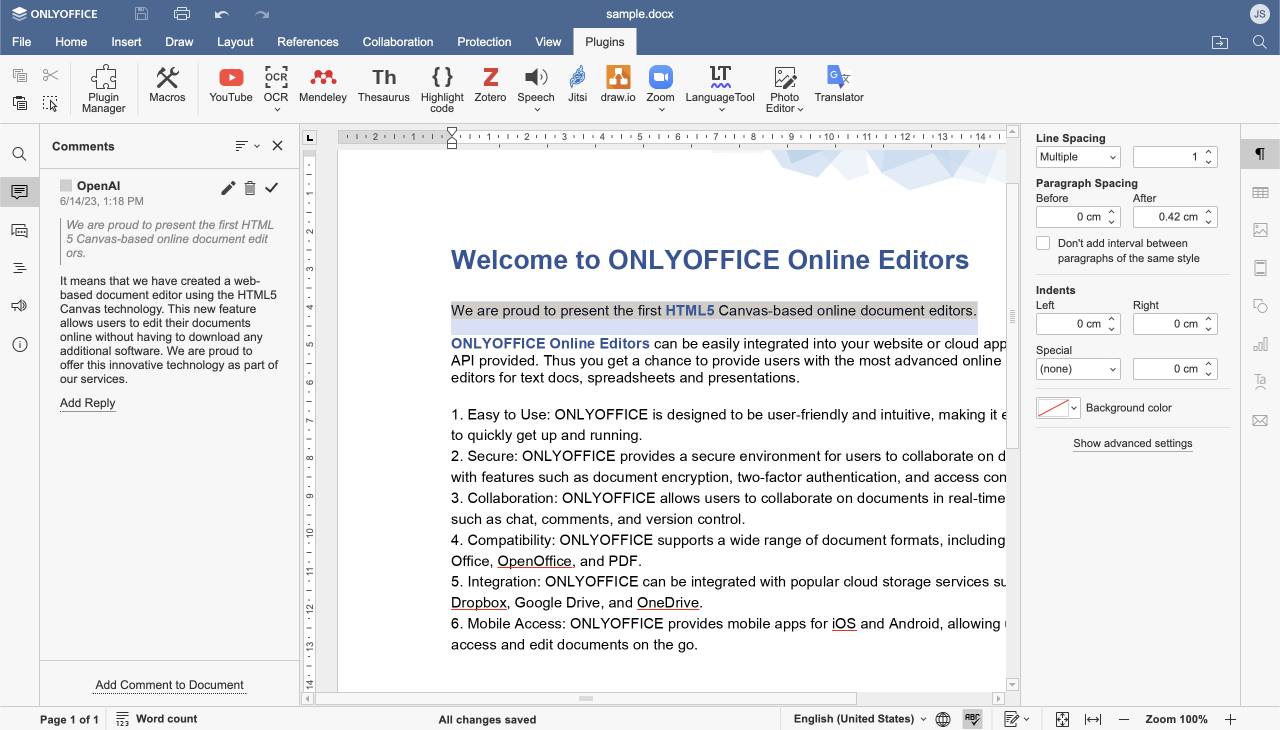The height and width of the screenshot is (730, 1280).
Task: Expand the Zoom plugin dropdown arrow
Action: (x=661, y=109)
